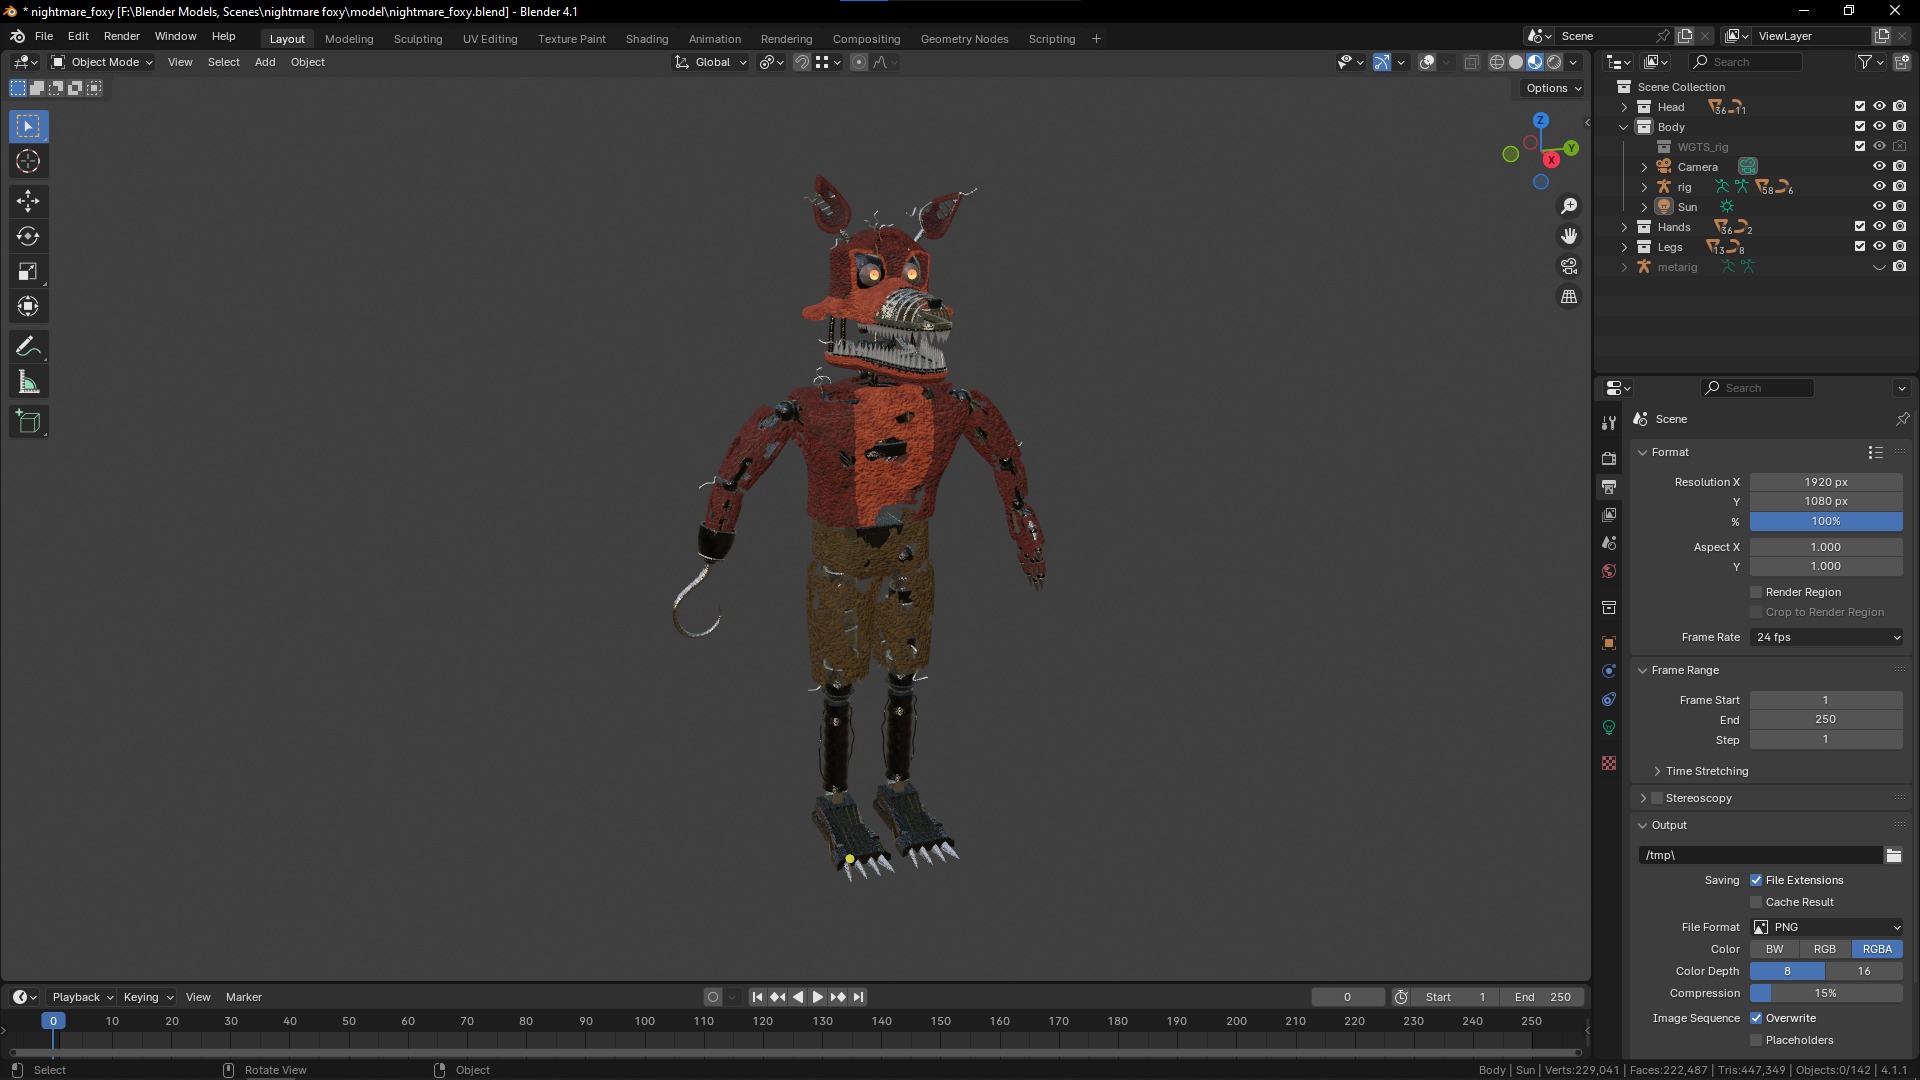Open the timeline Playback menu
The height and width of the screenshot is (1080, 1920).
[x=82, y=997]
